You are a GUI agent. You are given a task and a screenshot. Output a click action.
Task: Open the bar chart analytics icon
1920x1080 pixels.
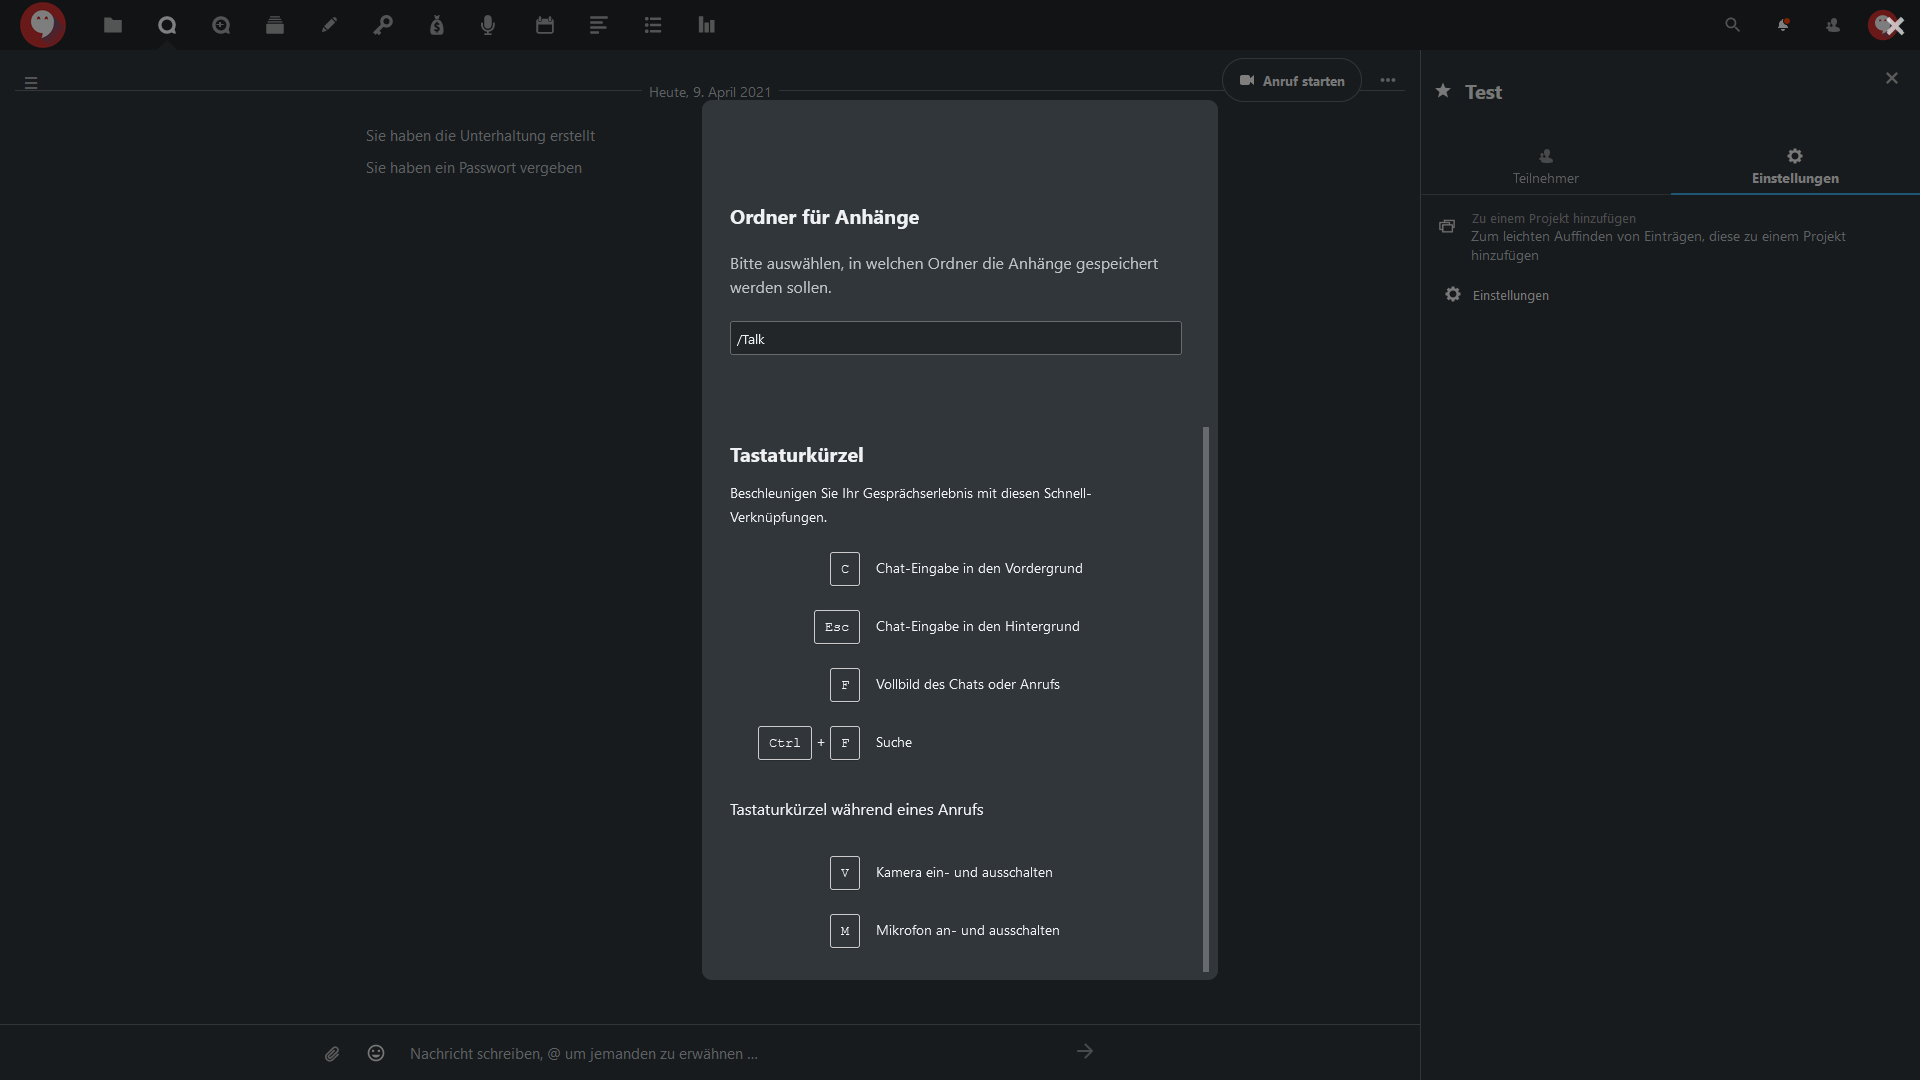(x=707, y=25)
